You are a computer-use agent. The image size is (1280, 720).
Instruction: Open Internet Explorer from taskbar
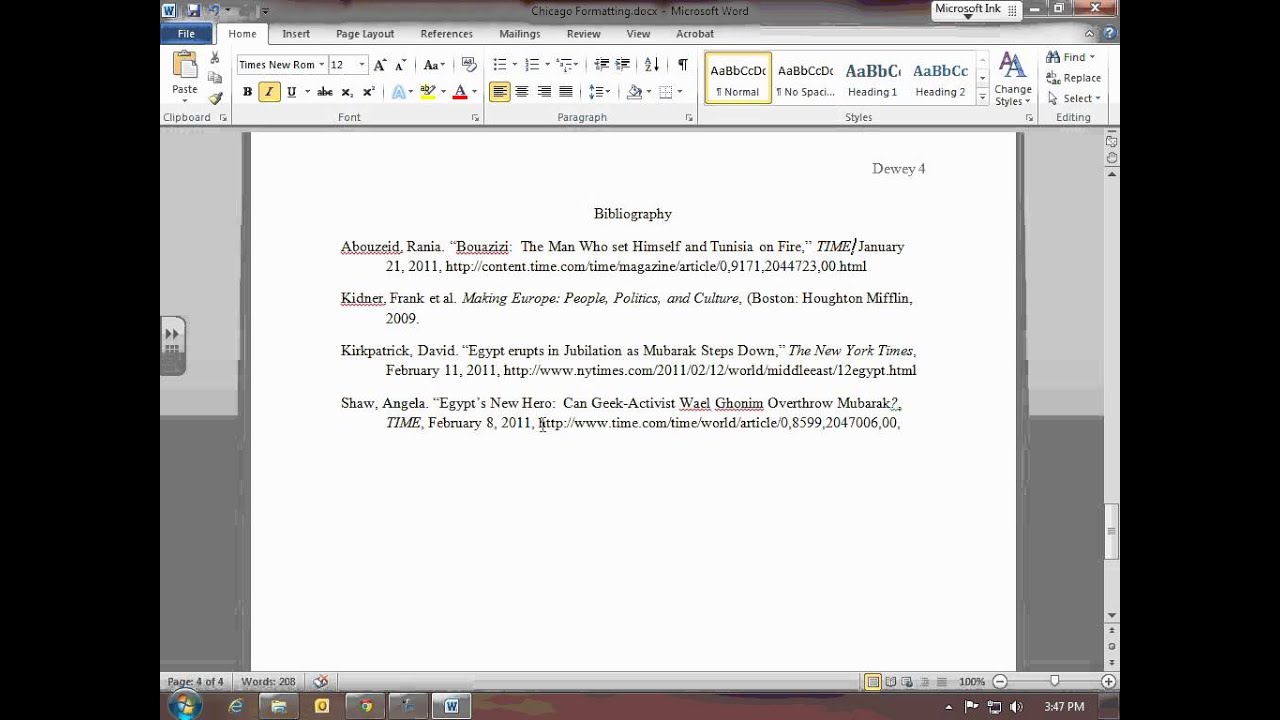point(236,706)
